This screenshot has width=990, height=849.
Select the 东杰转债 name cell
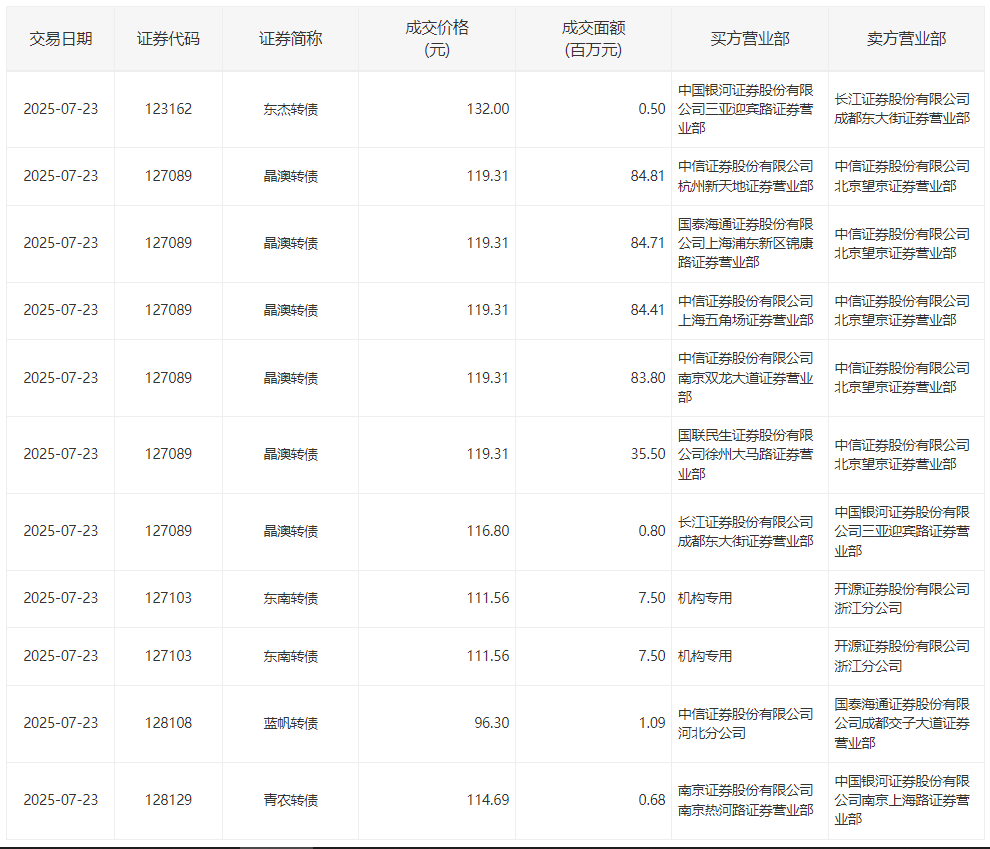pos(290,109)
